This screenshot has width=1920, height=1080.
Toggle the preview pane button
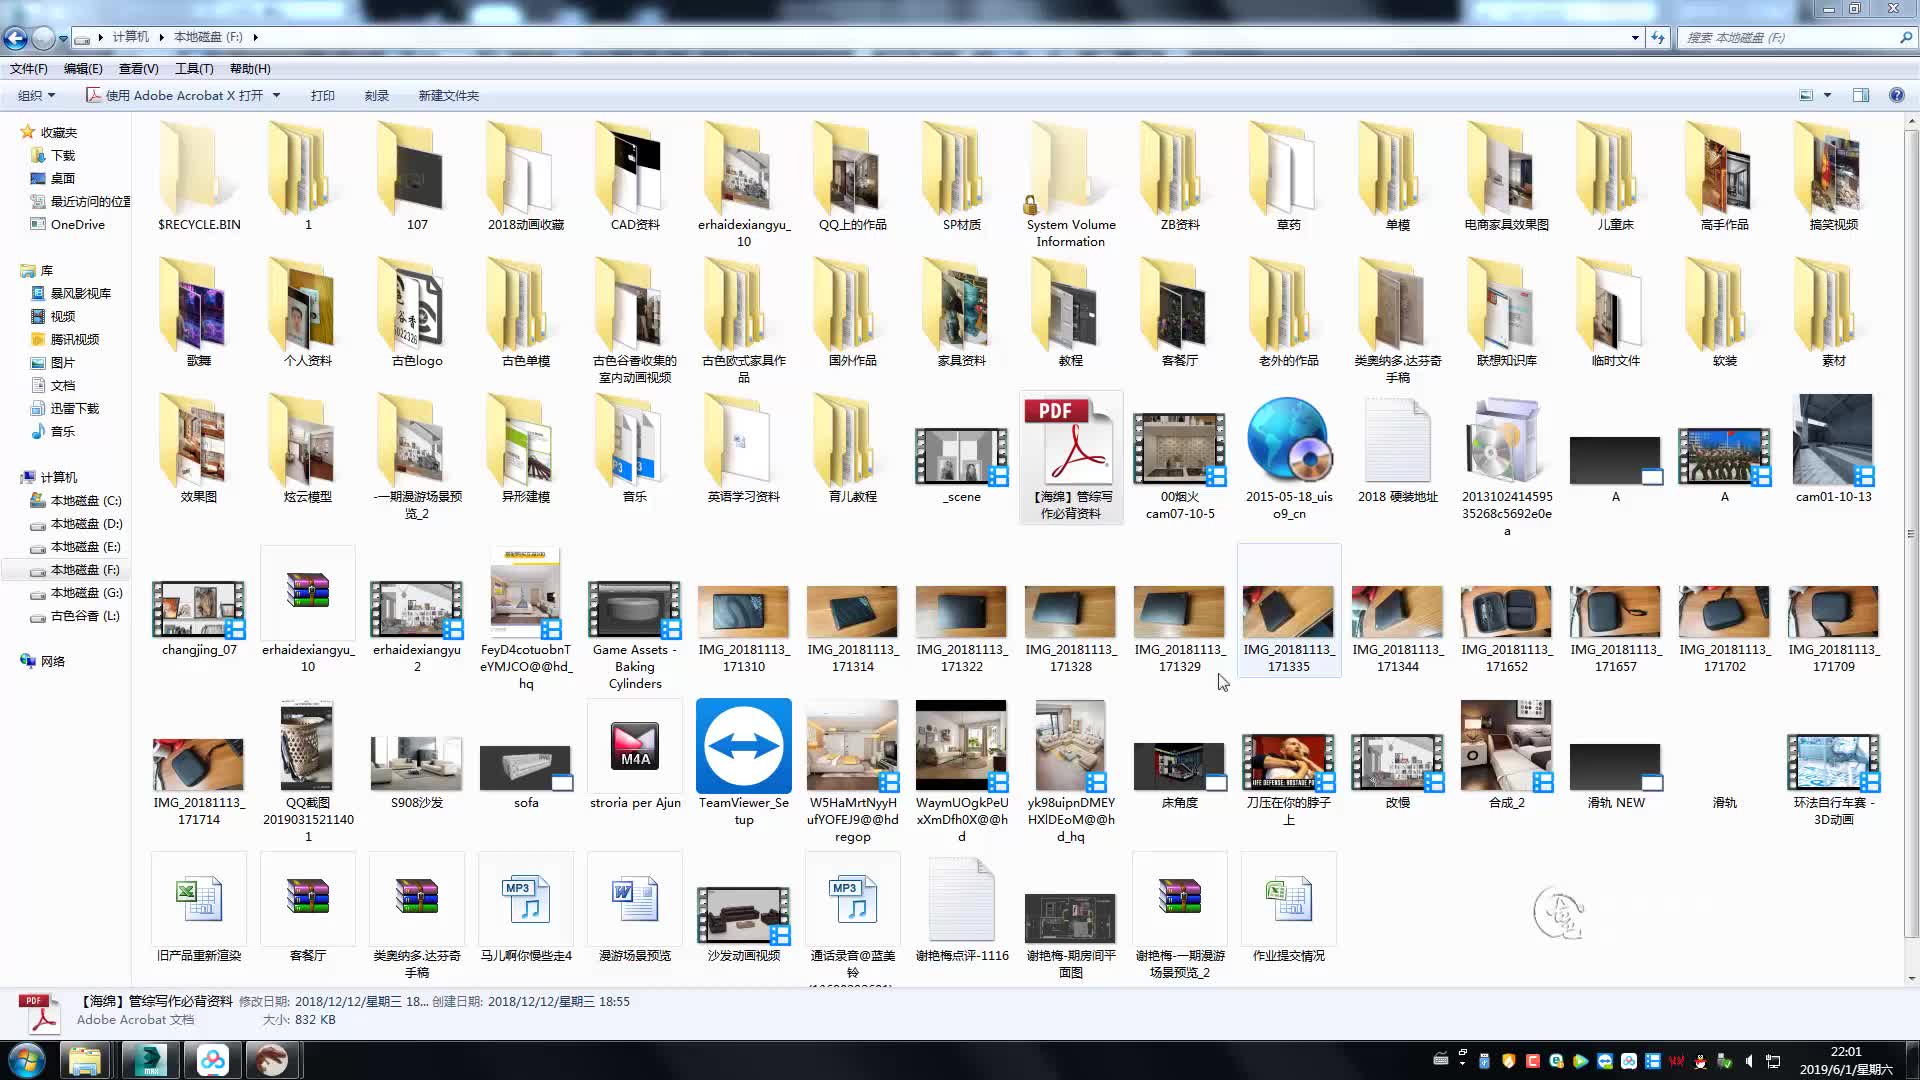(1860, 95)
